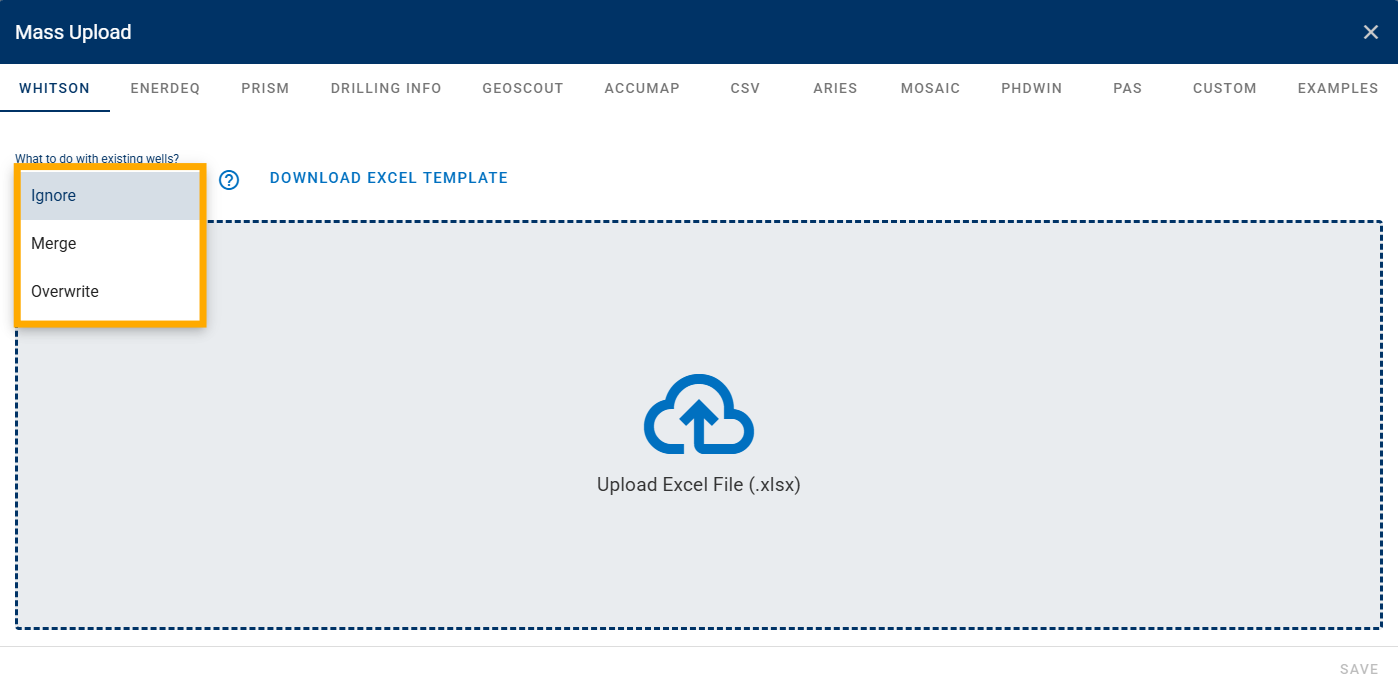The width and height of the screenshot is (1398, 691).
Task: Click the help question mark icon
Action: pyautogui.click(x=229, y=180)
